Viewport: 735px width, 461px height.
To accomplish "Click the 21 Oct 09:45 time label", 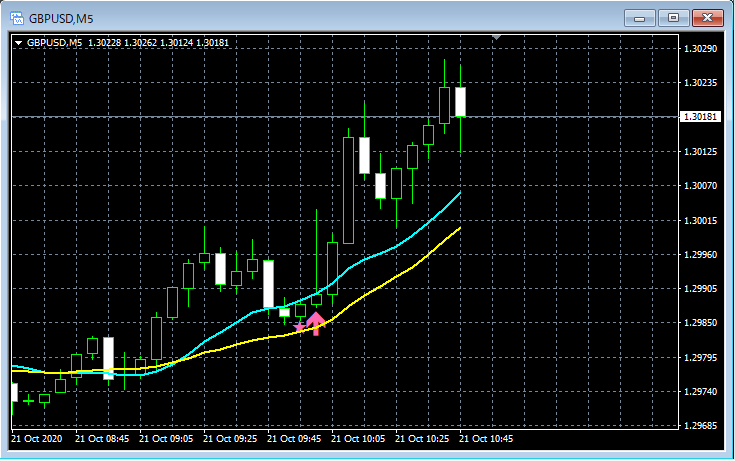I will [x=294, y=439].
